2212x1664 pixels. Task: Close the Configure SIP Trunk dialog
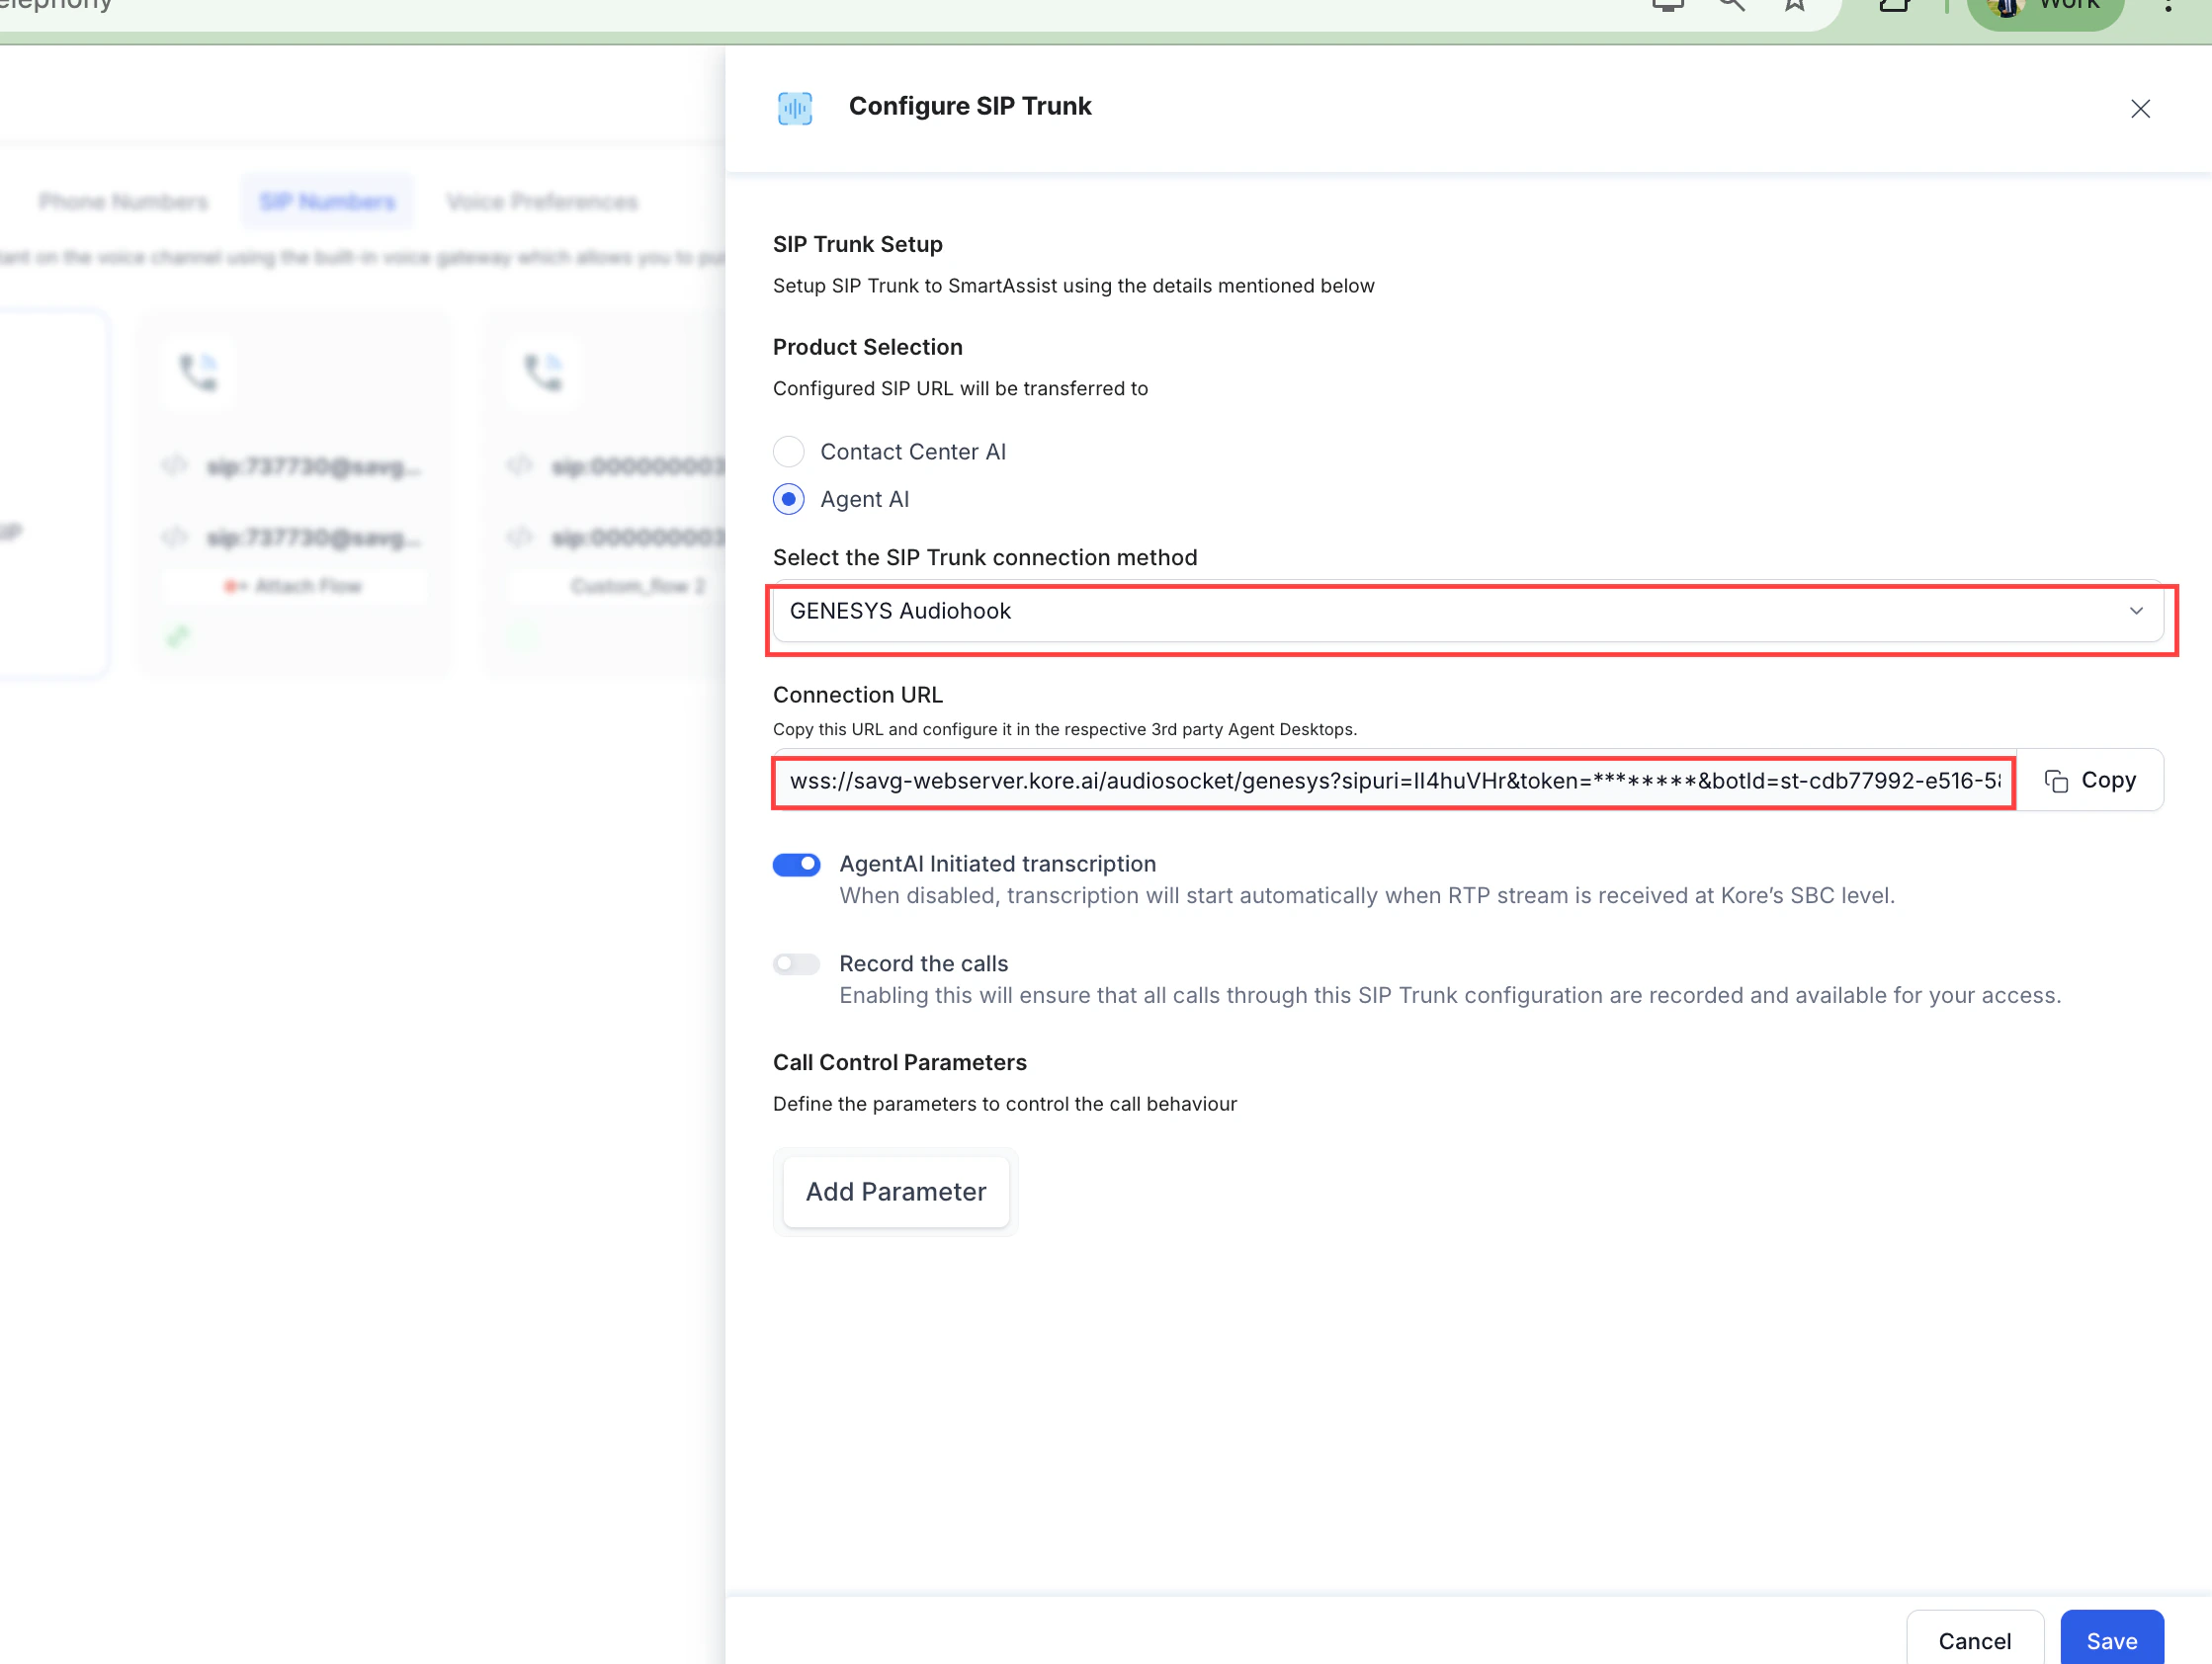pyautogui.click(x=2140, y=109)
